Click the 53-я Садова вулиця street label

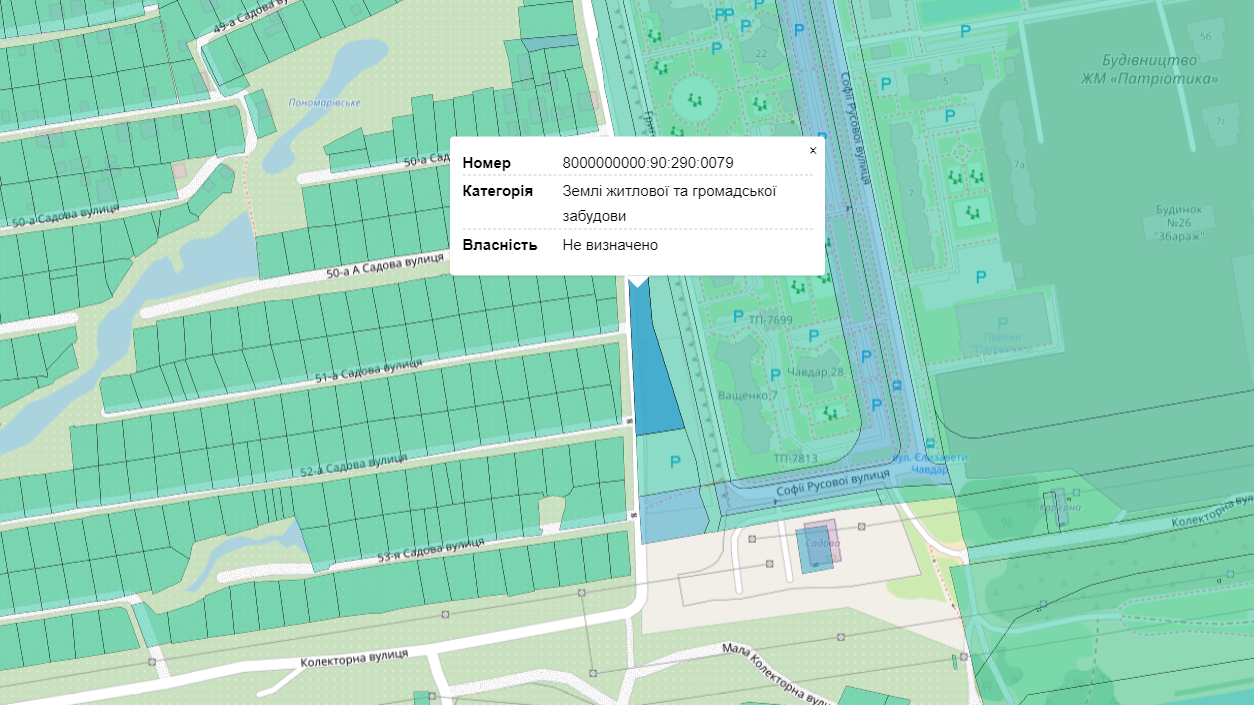tap(431, 548)
